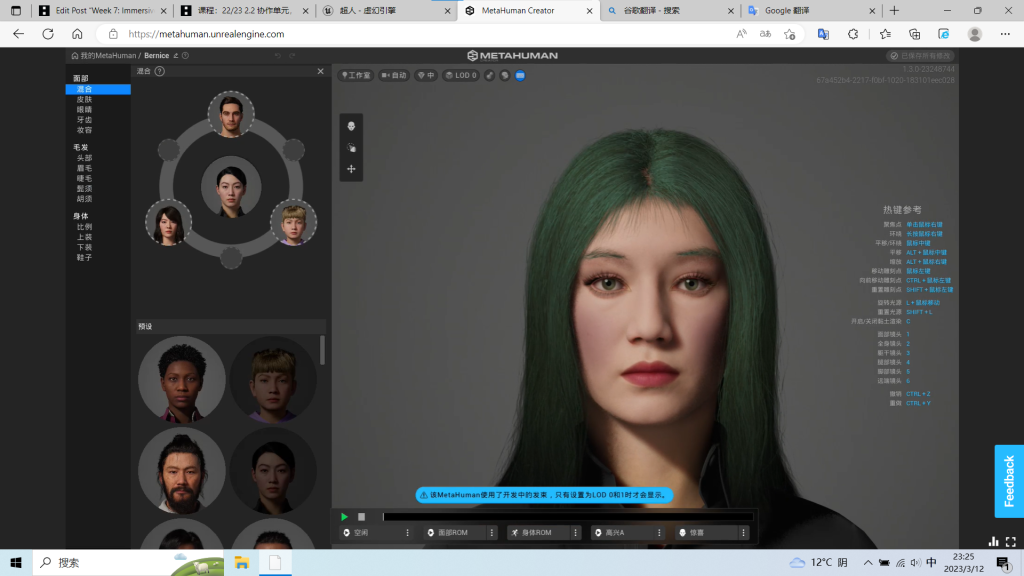Refresh the browser page
Screen dimensions: 1024x576
coord(48,34)
